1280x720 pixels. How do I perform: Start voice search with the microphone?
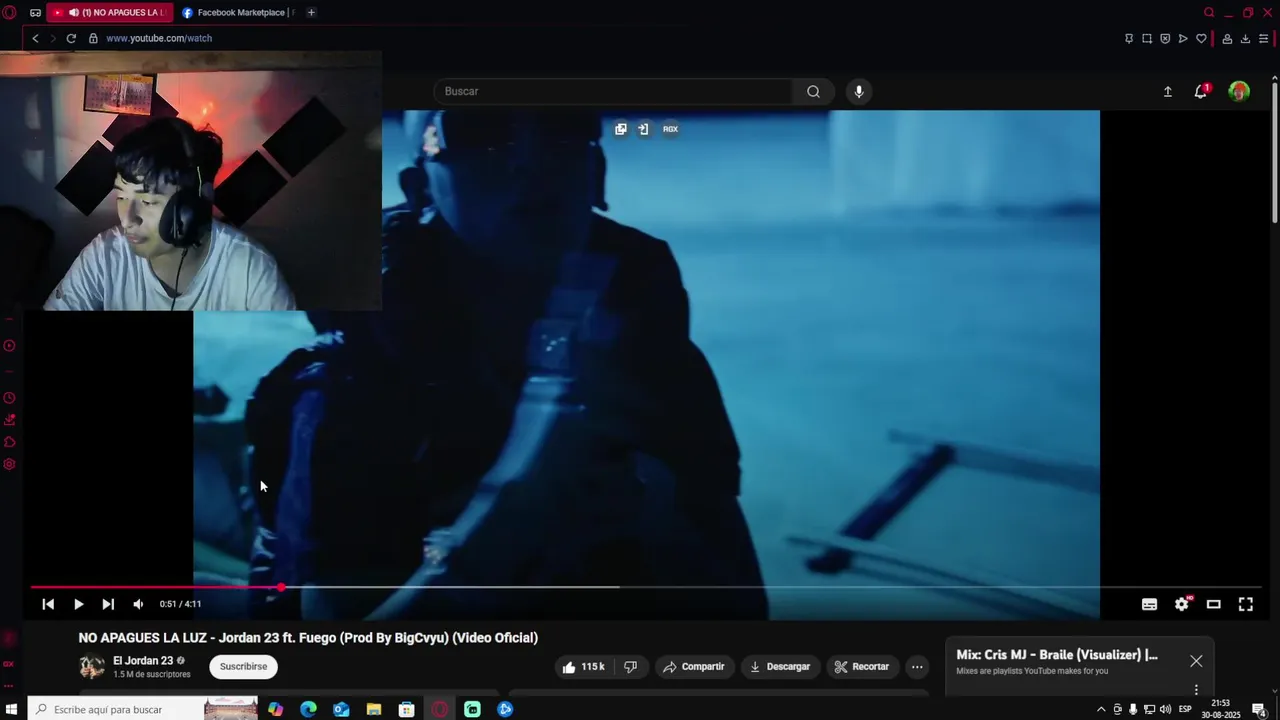pos(858,91)
